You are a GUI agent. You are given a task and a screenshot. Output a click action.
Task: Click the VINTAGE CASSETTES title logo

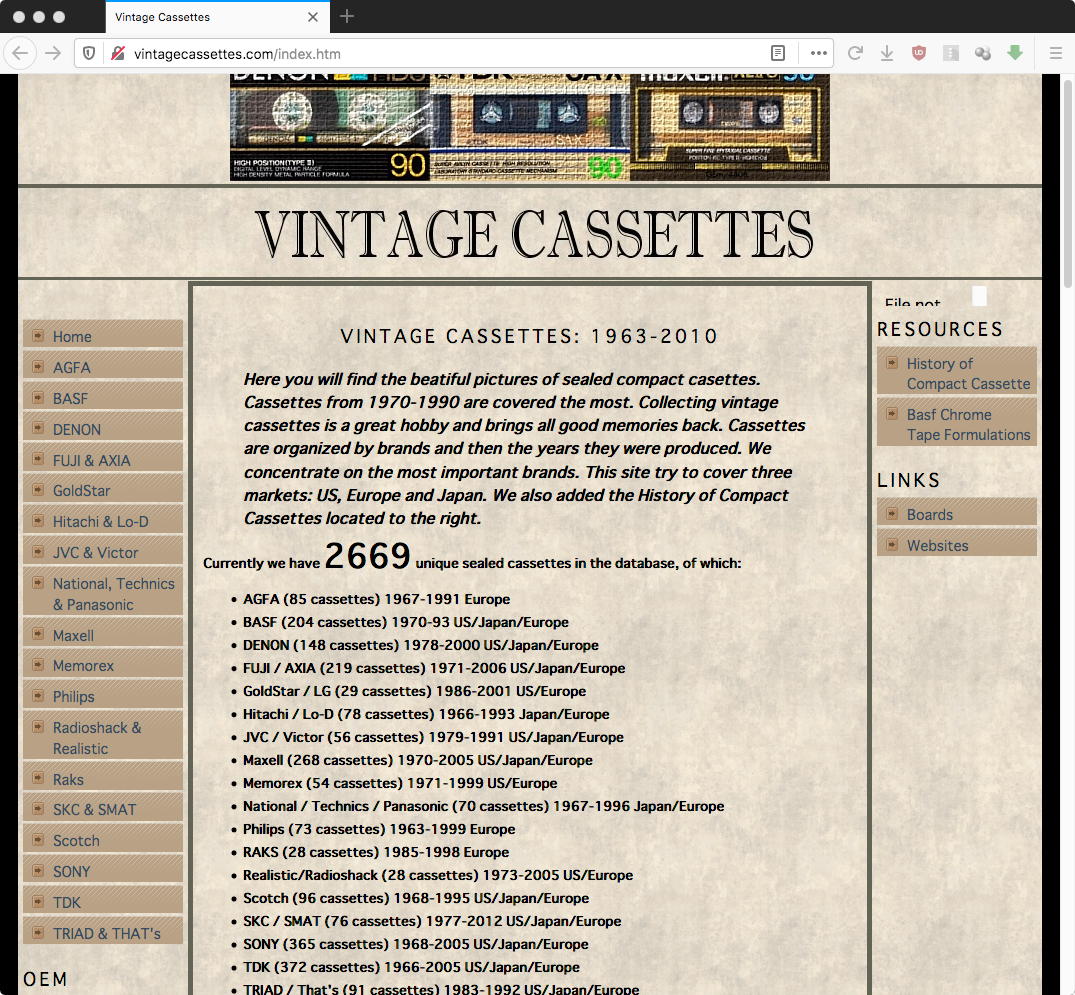(x=534, y=234)
